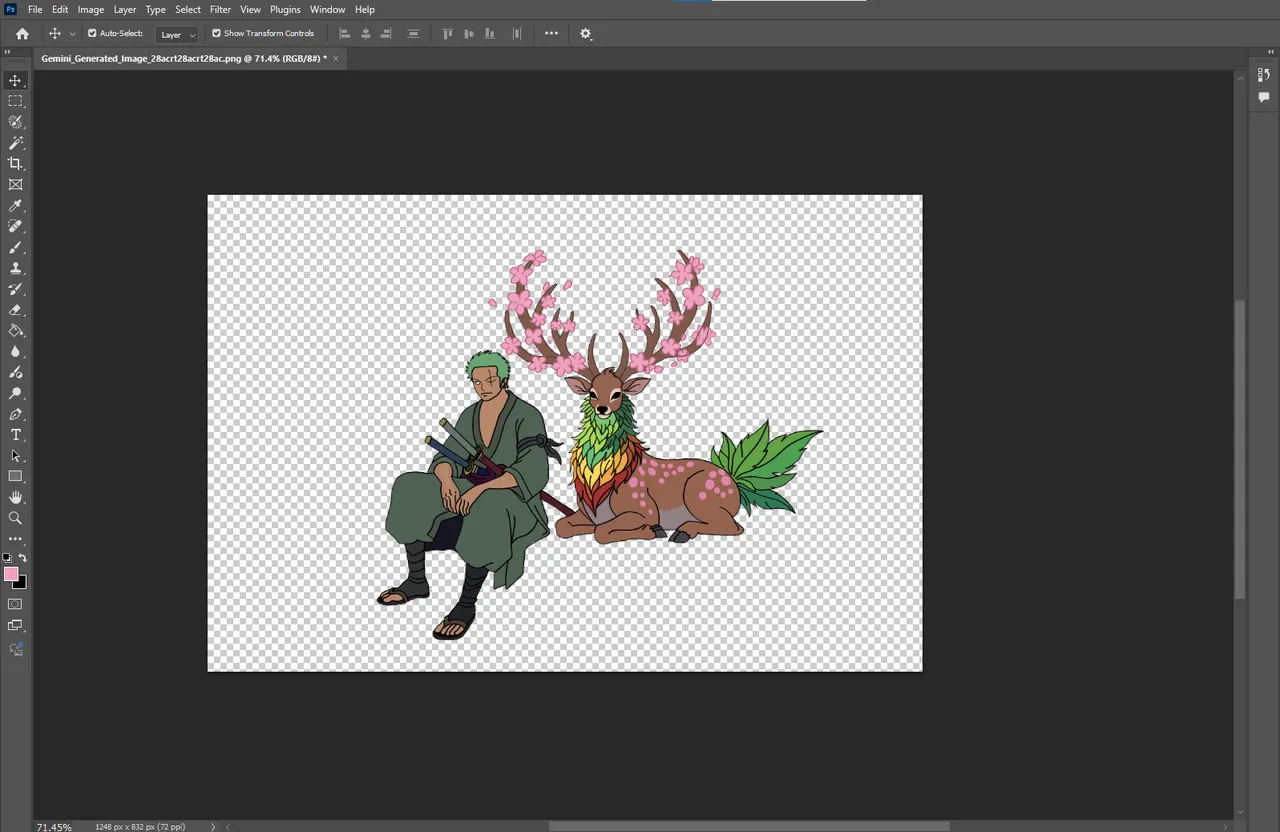The width and height of the screenshot is (1280, 832).
Task: Close the Gemini_Generated_Image document tab
Action: tap(336, 58)
